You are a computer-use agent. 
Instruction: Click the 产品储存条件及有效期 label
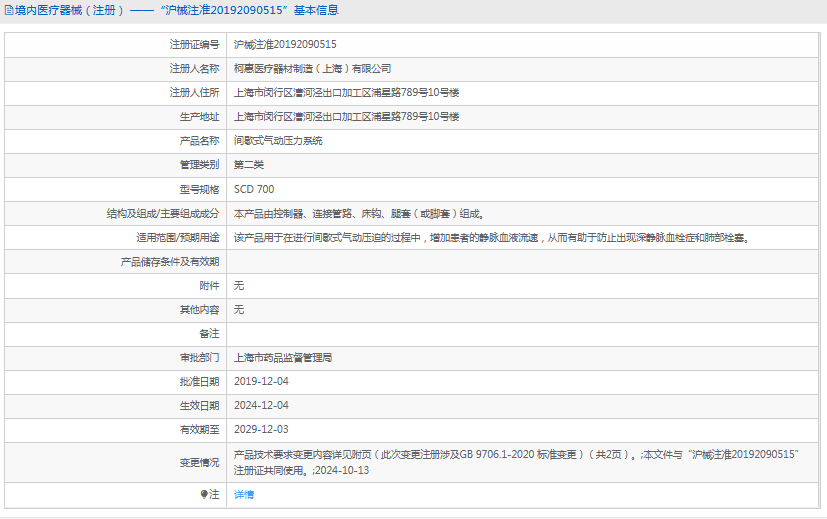coord(170,262)
